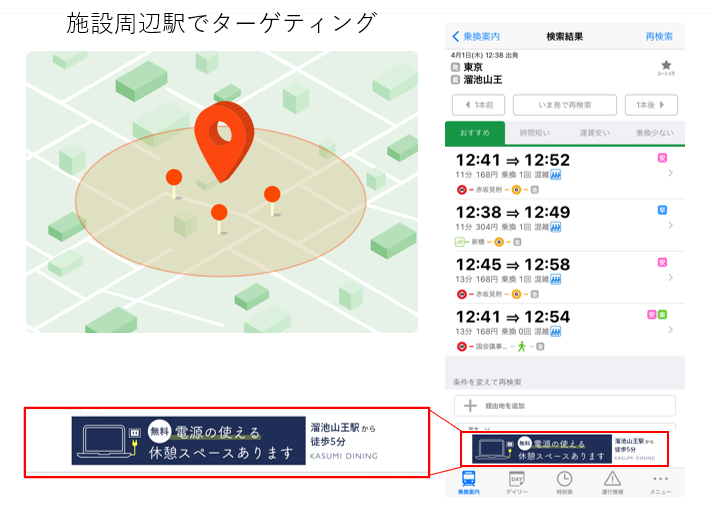Click the enlarged 休憩スペース banner ad

tap(226, 441)
